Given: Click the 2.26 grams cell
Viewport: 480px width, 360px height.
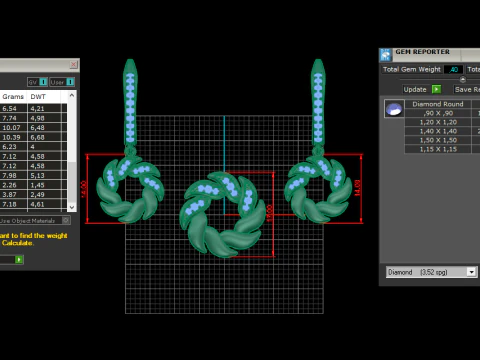Looking at the screenshot, I should pos(13,185).
